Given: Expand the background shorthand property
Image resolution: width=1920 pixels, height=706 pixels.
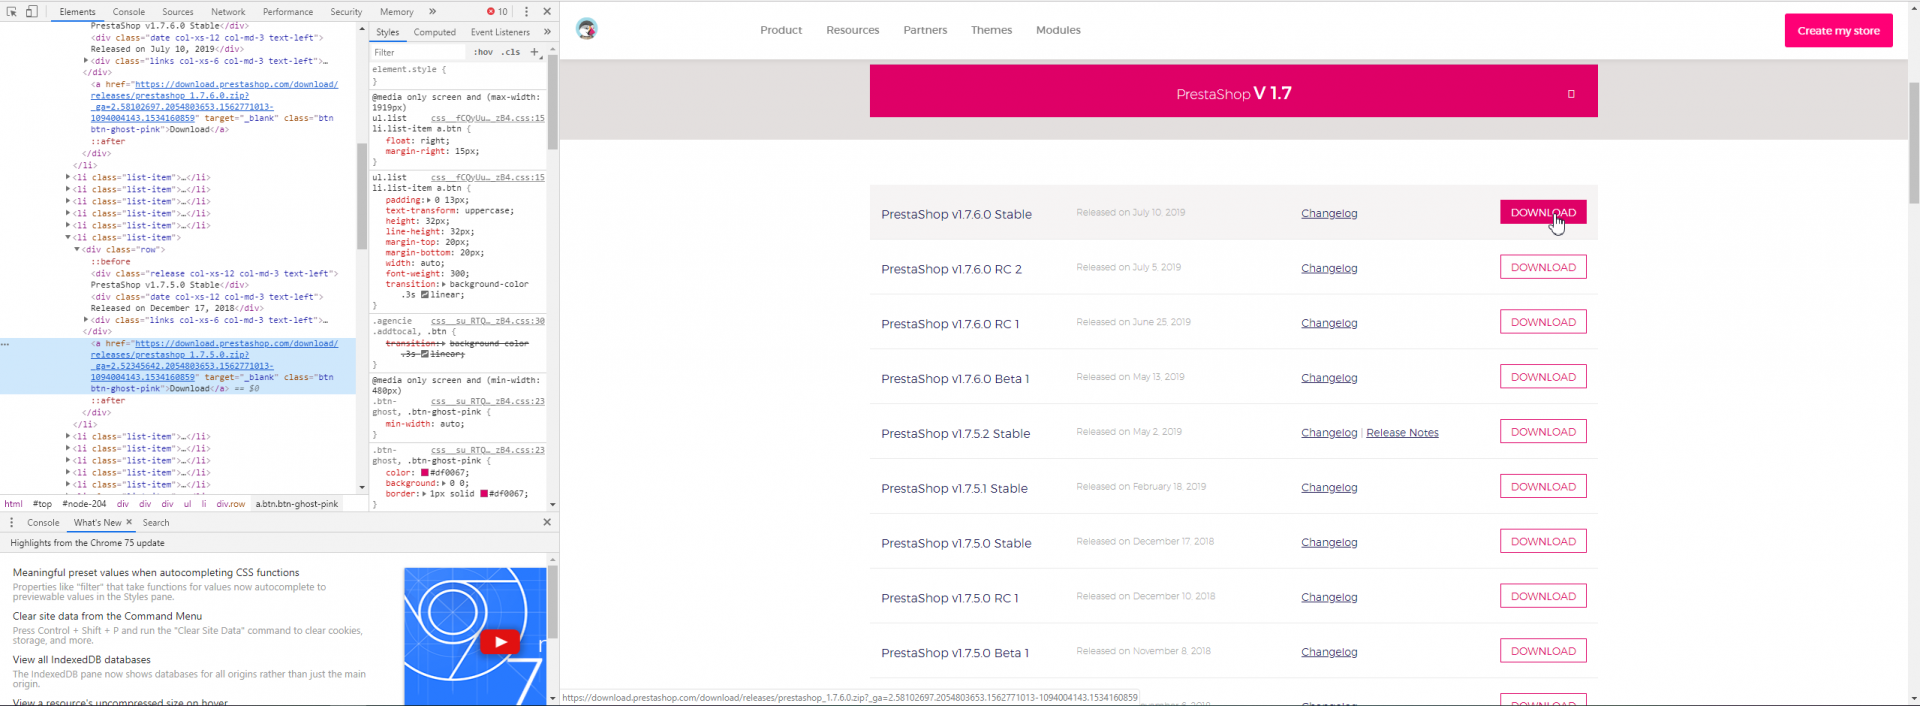Looking at the screenshot, I should tap(446, 484).
